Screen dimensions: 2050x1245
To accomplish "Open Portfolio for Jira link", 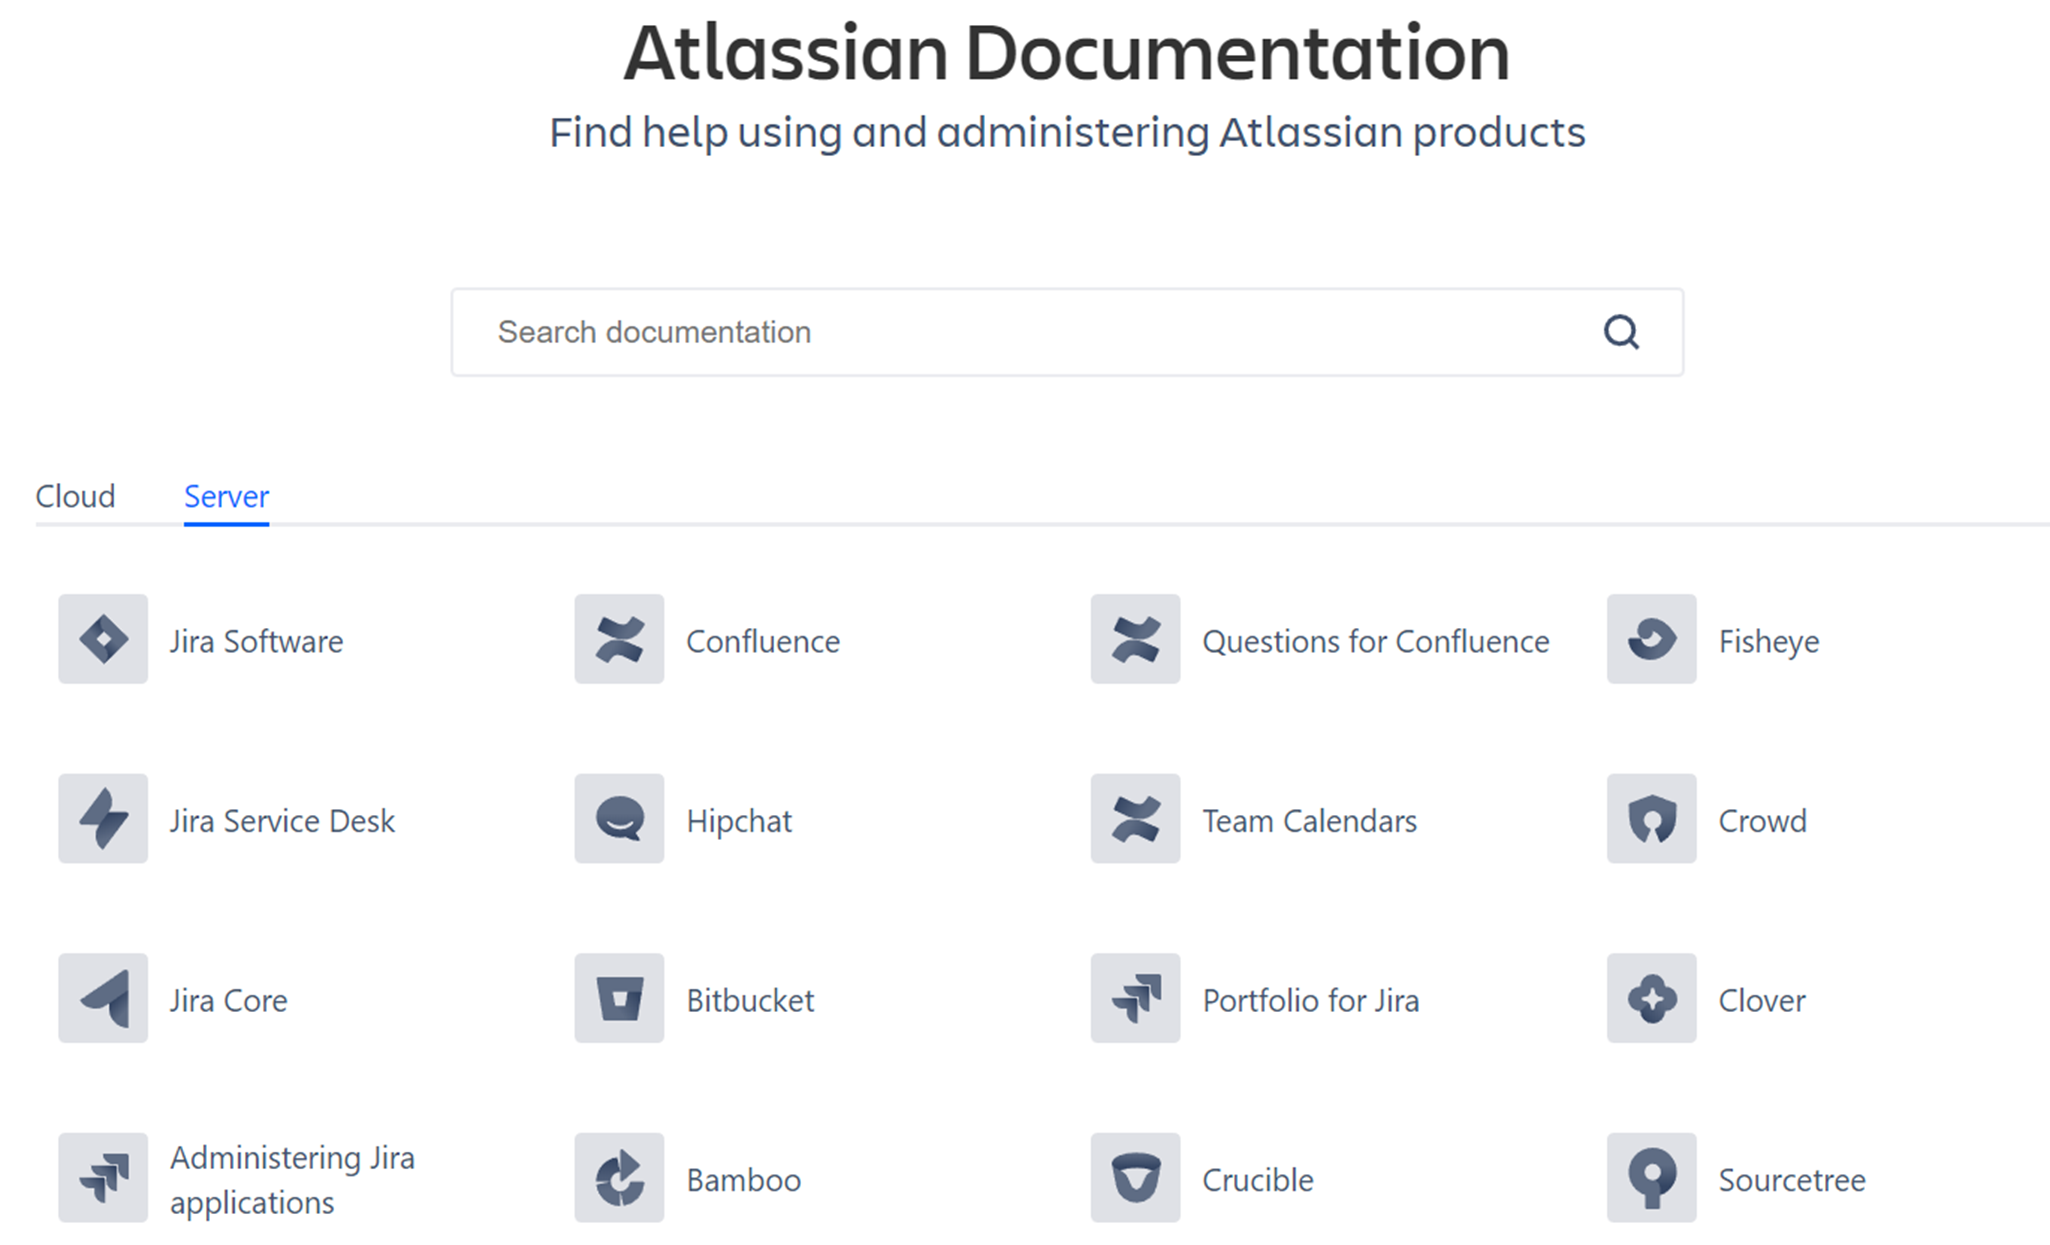I will (1311, 1000).
